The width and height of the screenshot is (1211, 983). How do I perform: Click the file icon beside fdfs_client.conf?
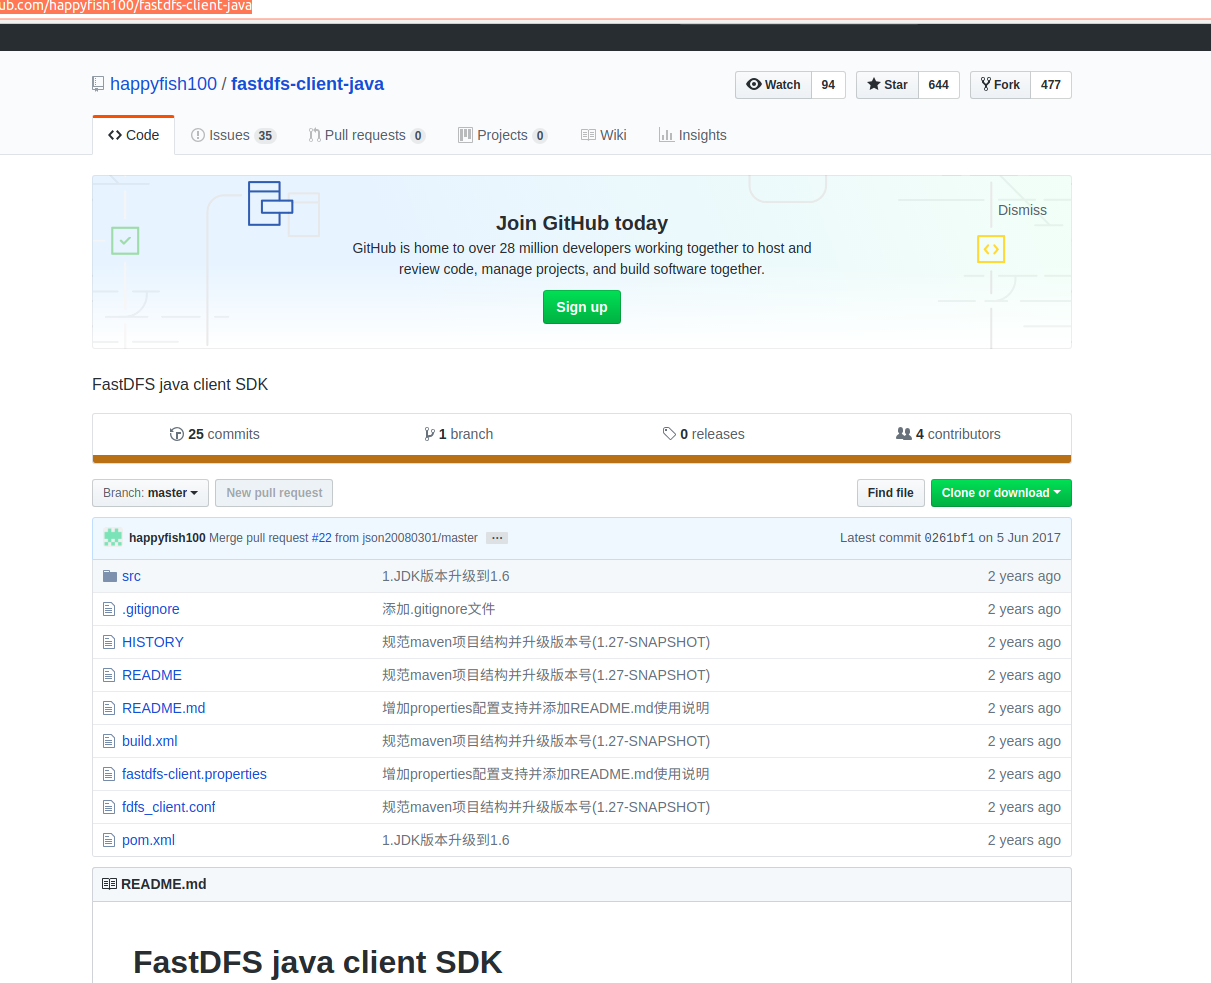click(x=109, y=807)
